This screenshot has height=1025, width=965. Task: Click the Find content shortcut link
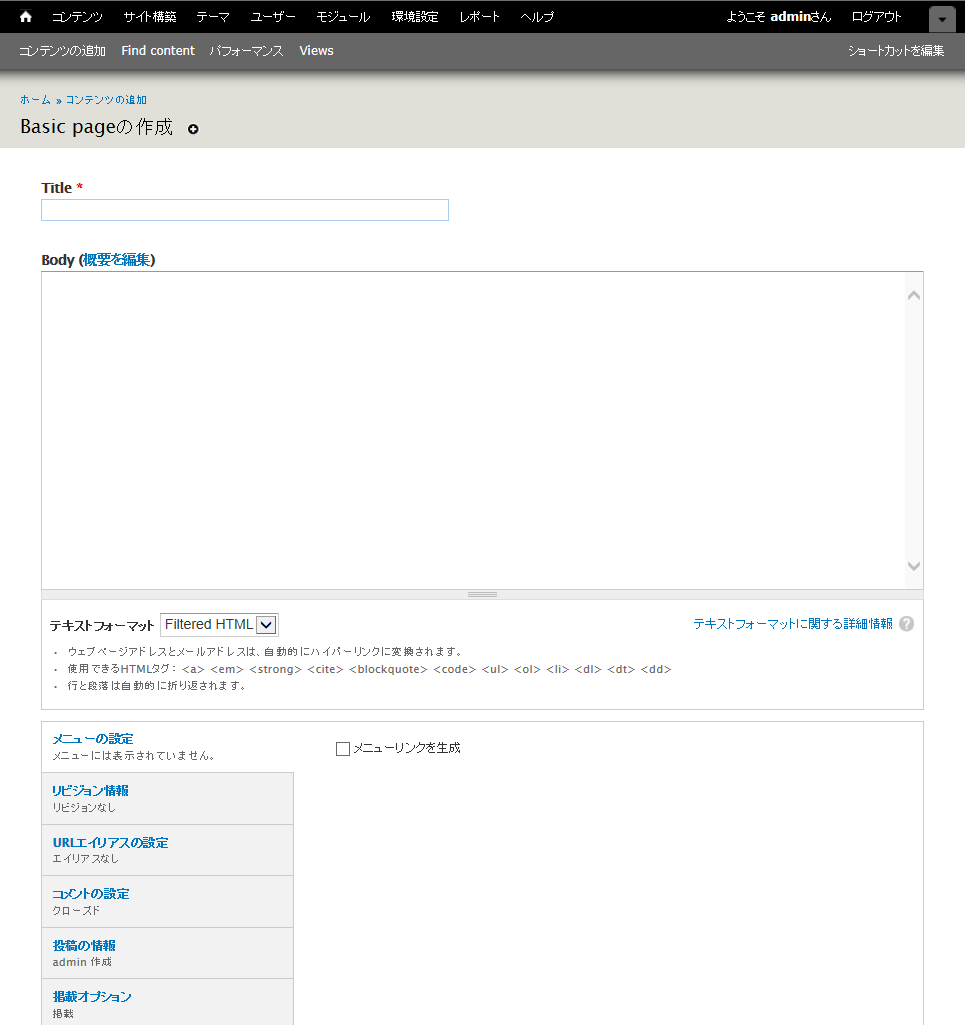158,51
